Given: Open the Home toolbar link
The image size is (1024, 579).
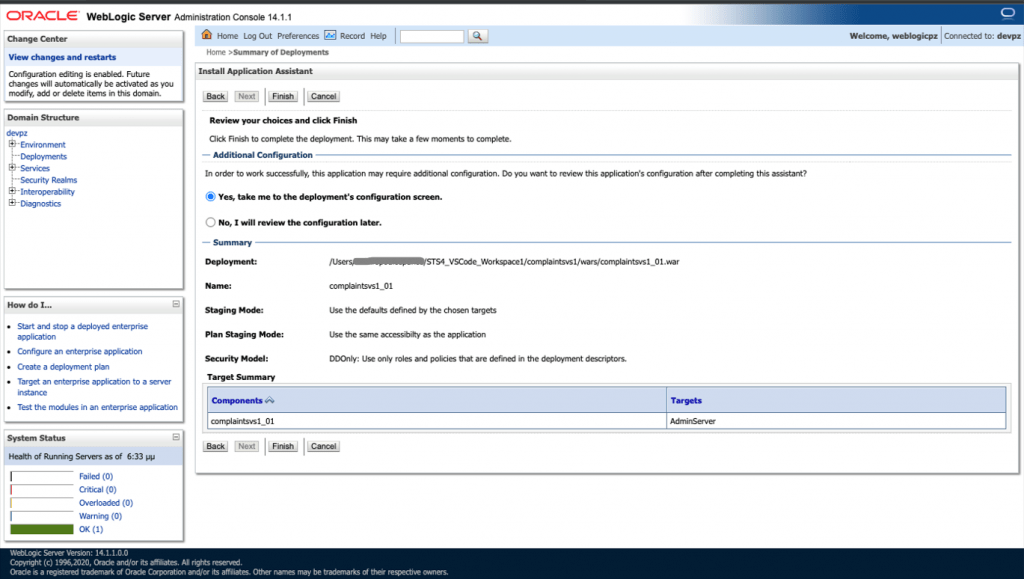Looking at the screenshot, I should coord(227,36).
